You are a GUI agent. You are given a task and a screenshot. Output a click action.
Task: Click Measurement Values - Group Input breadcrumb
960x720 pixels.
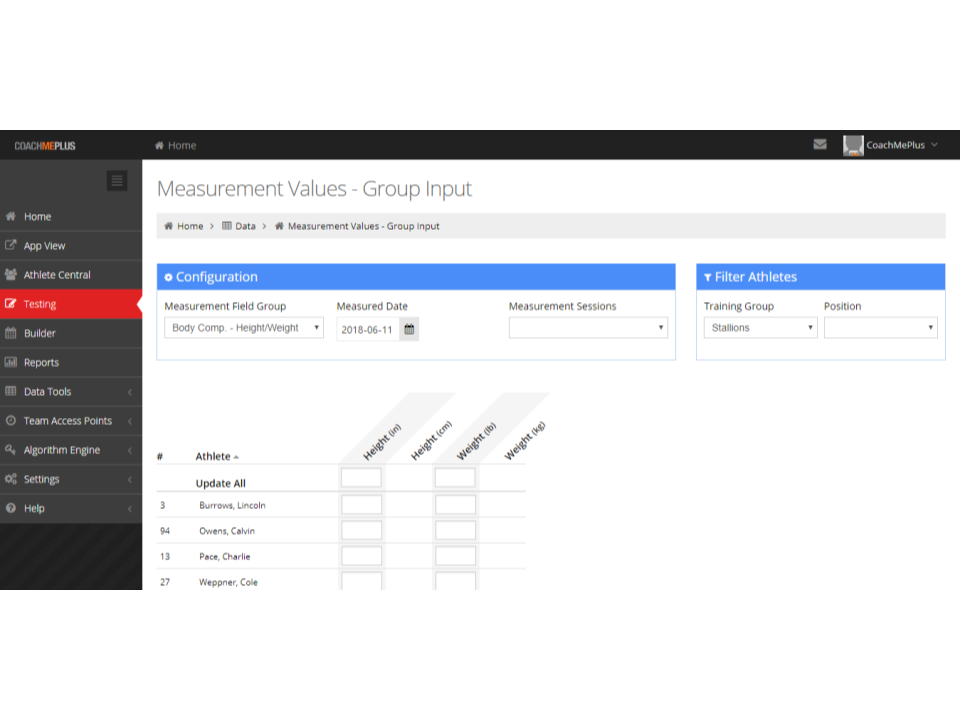[x=364, y=226]
